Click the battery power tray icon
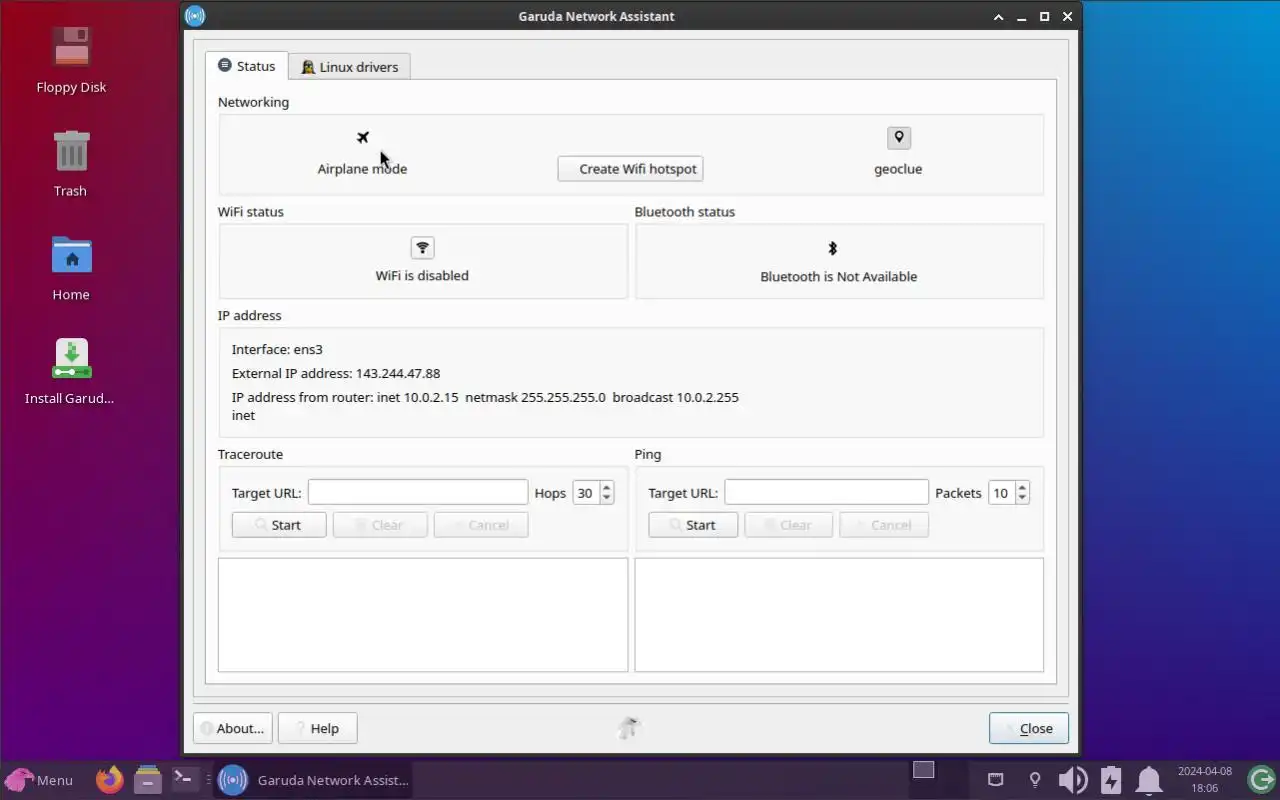This screenshot has width=1280, height=800. pyautogui.click(x=1111, y=780)
